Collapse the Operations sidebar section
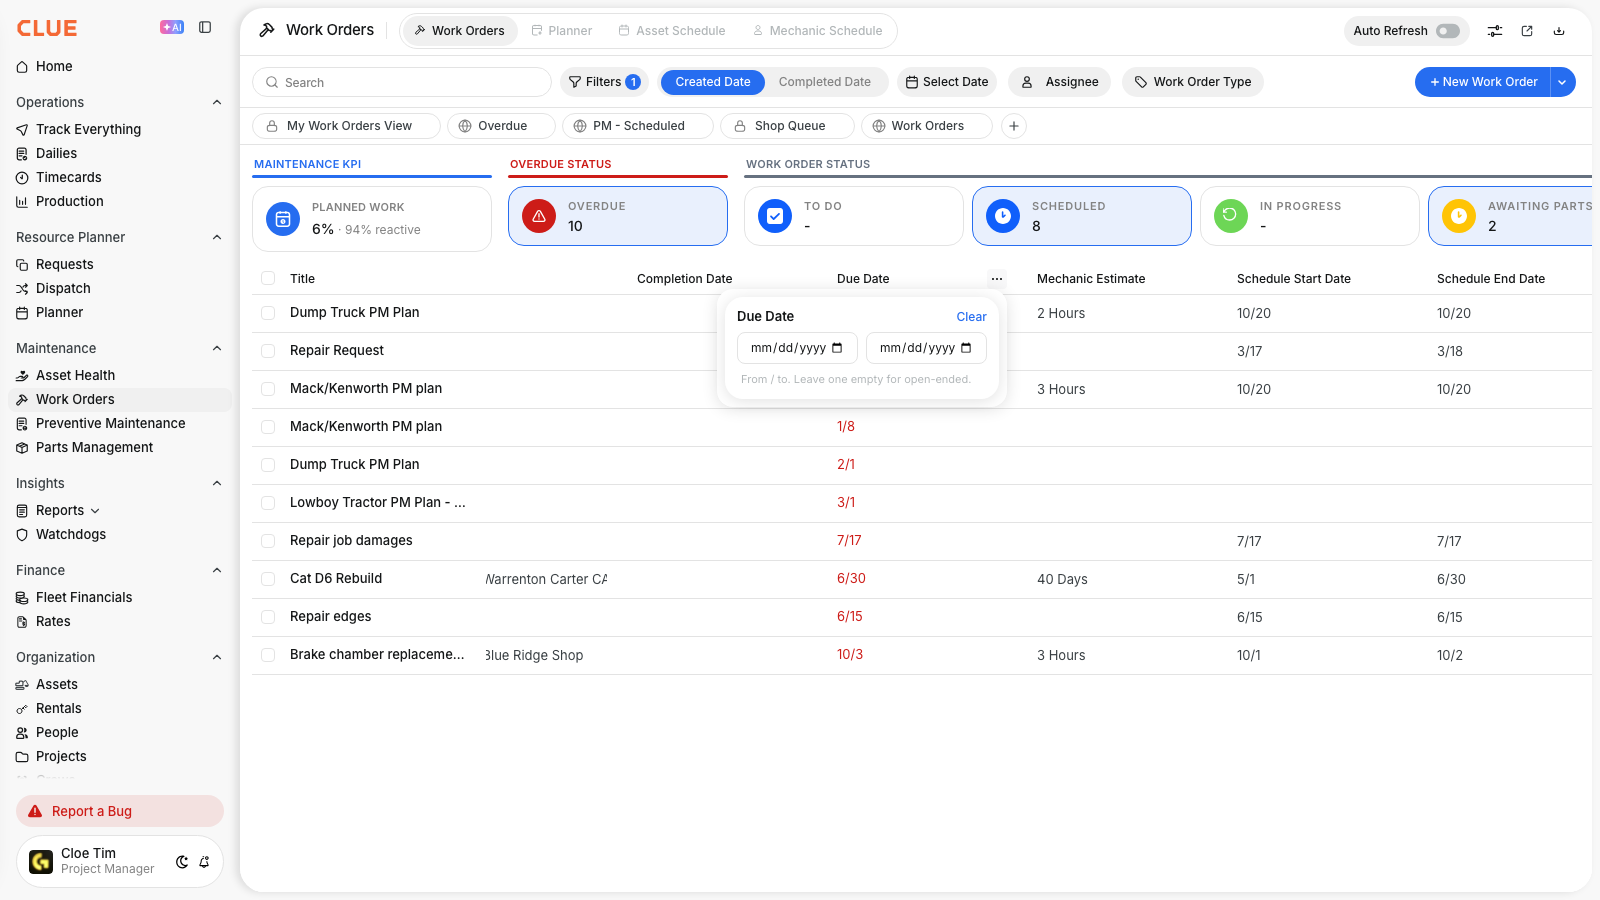This screenshot has width=1600, height=900. point(217,102)
